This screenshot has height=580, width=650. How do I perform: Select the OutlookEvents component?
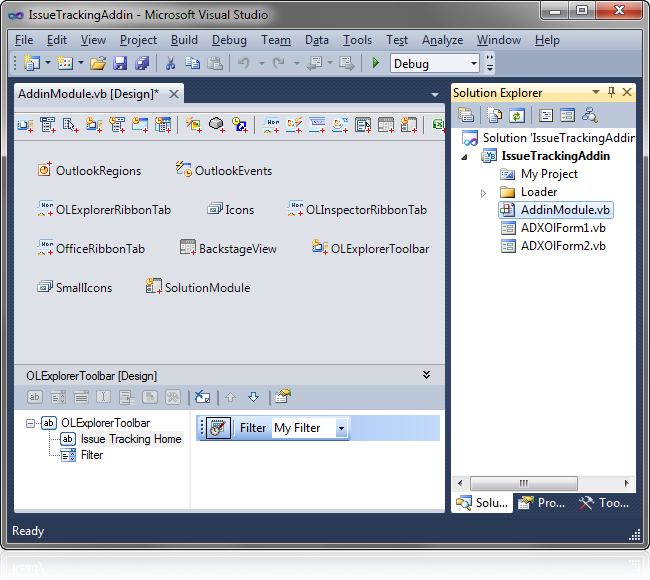tap(224, 170)
